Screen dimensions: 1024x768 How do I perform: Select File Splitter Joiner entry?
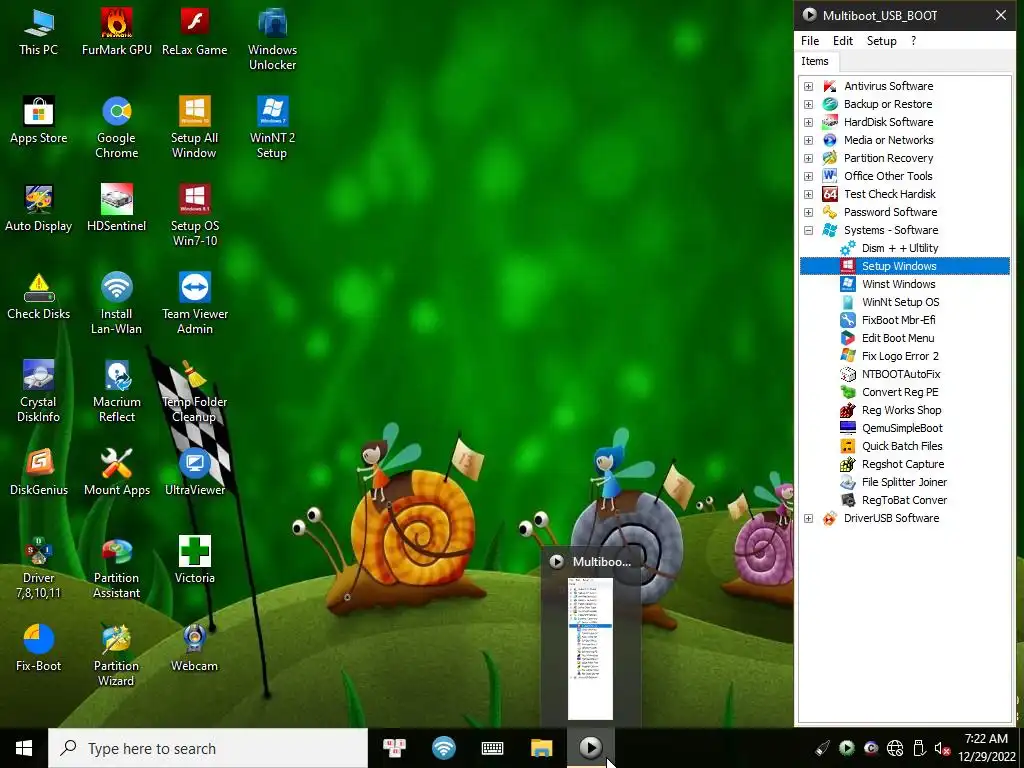coord(904,483)
